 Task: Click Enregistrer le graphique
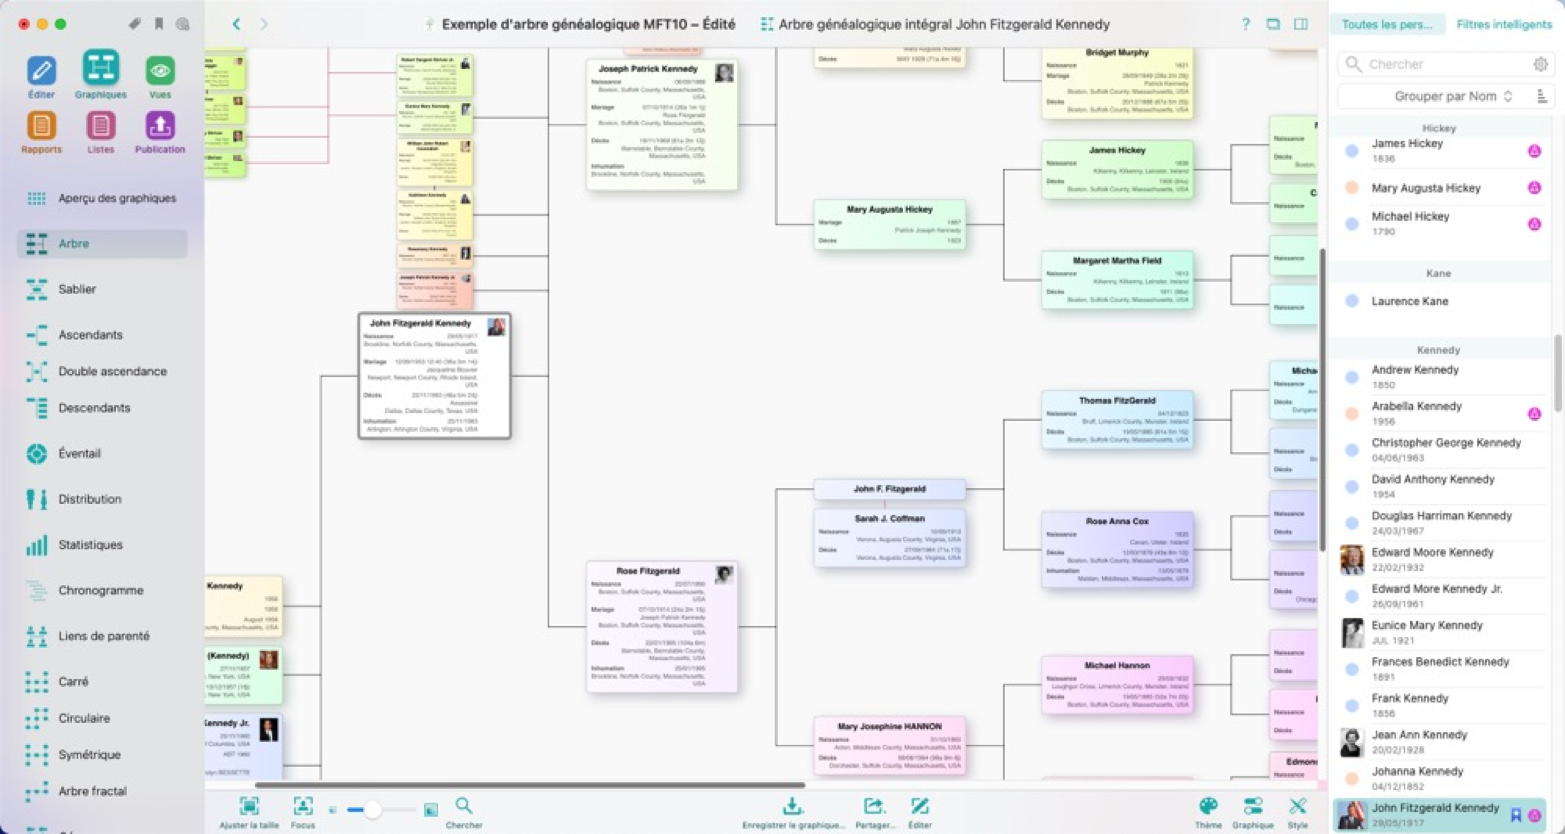[792, 812]
